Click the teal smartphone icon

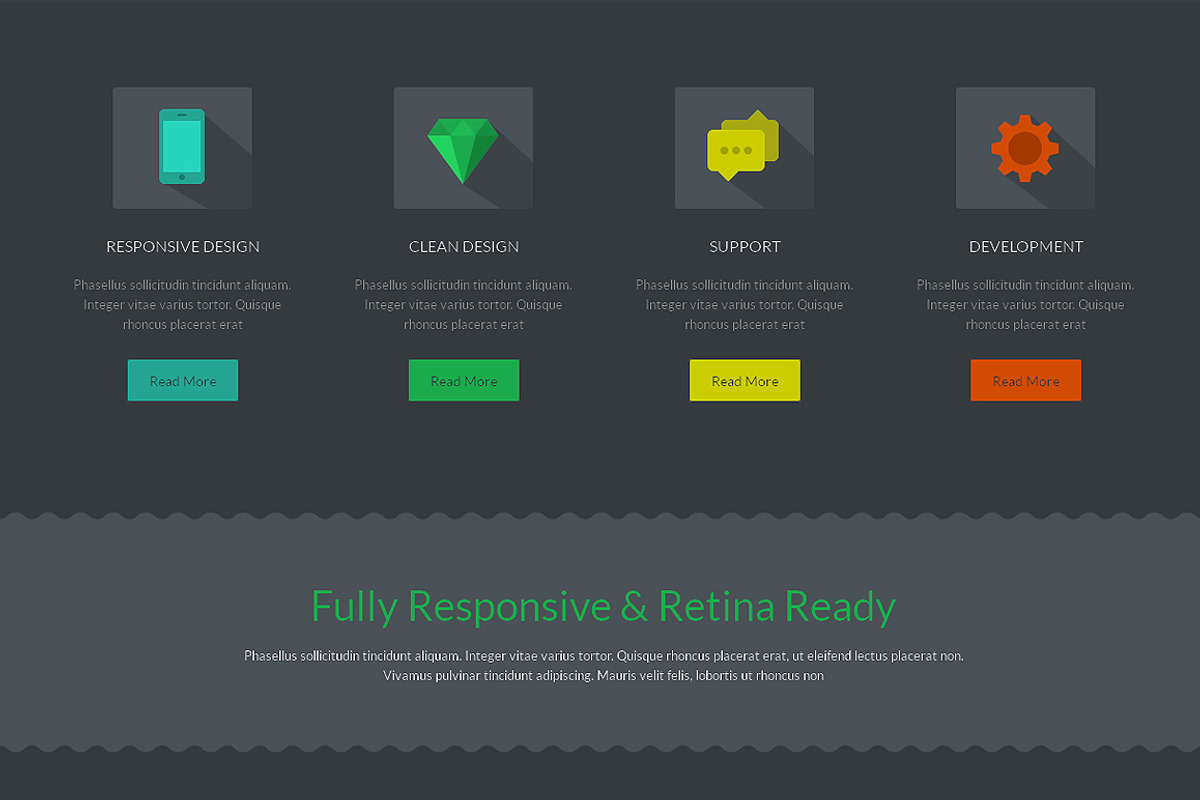click(x=182, y=147)
